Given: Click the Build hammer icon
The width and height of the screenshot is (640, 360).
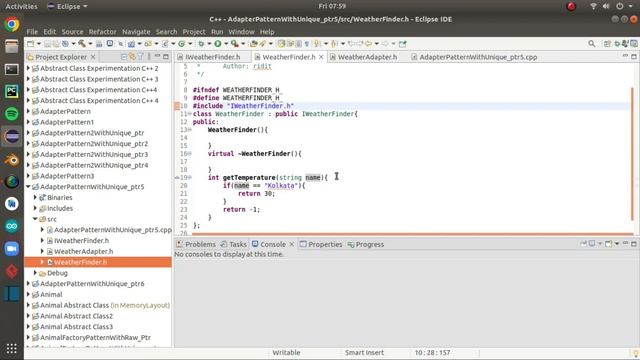Looking at the screenshot, I should pyautogui.click(x=82, y=44).
